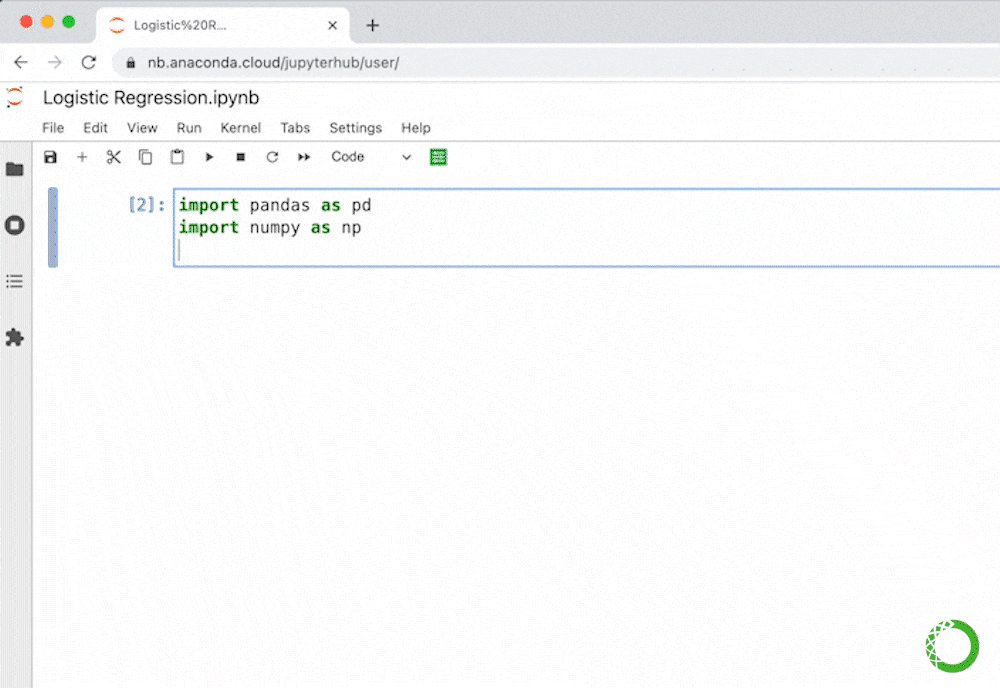Paste cell from clipboard

(177, 157)
